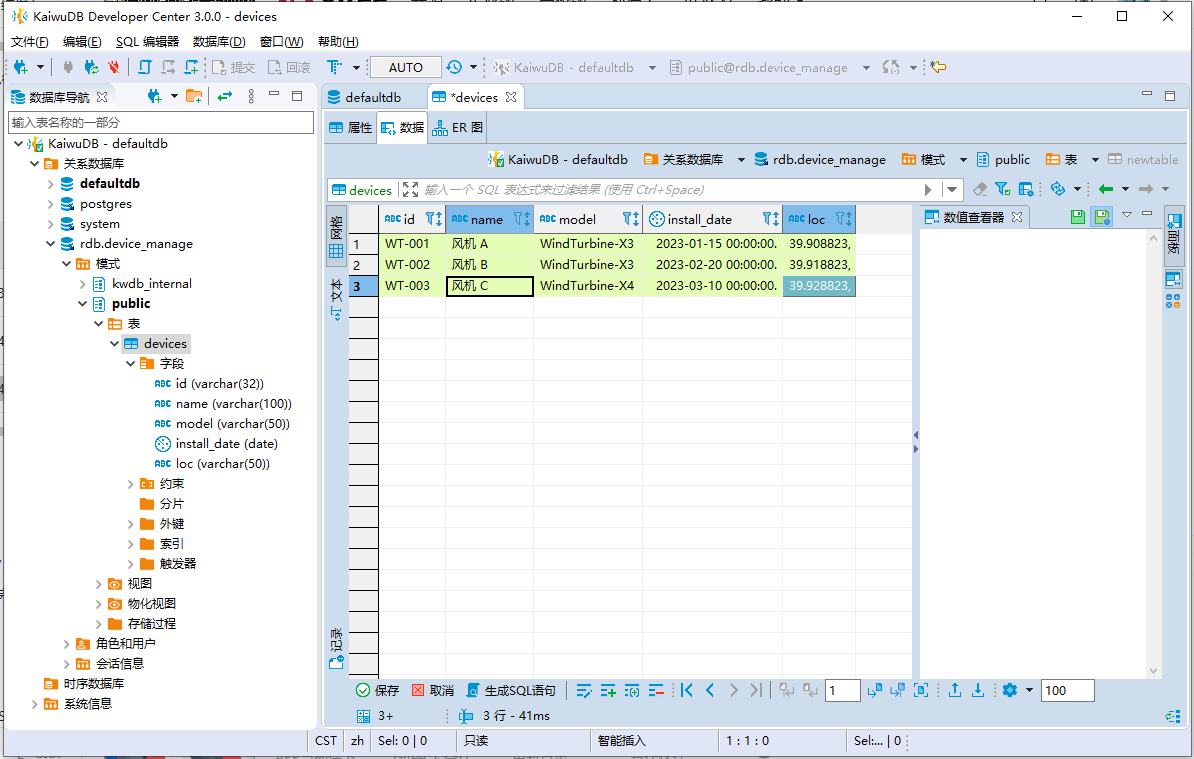The width and height of the screenshot is (1194, 759).
Task: Toggle the grid view on the results side bar
Action: [x=336, y=237]
